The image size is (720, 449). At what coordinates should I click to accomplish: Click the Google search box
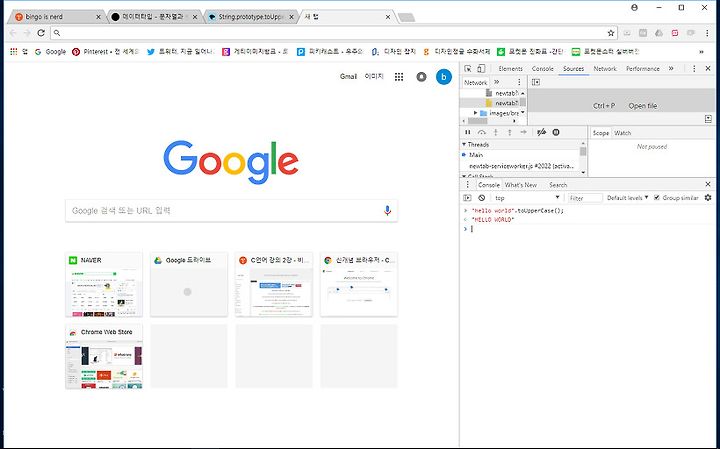(x=231, y=211)
